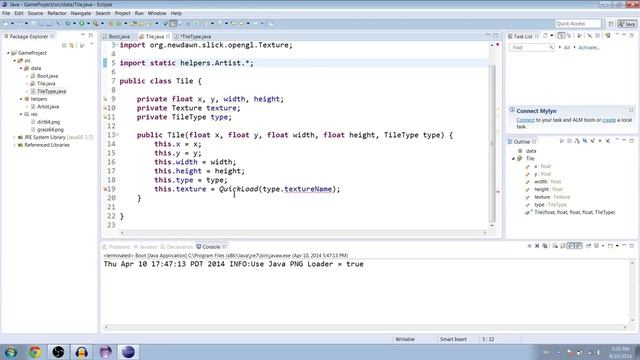This screenshot has width=640, height=360.
Task: Open the headphones app in taskbar
Action: coord(82,352)
